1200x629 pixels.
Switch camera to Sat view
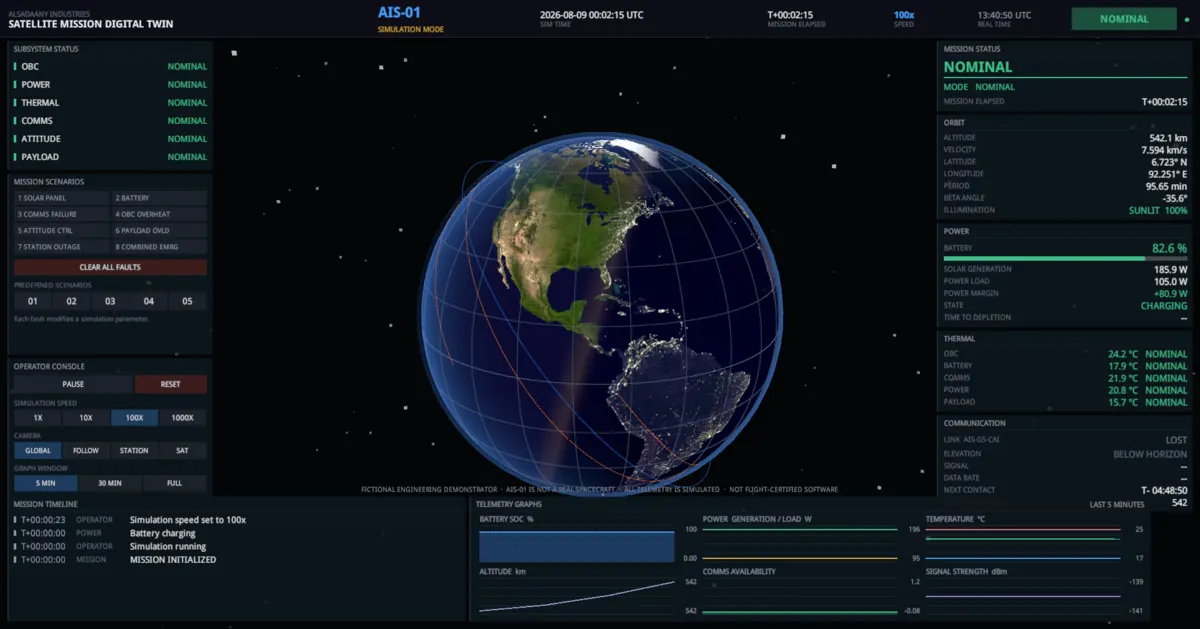pos(183,450)
